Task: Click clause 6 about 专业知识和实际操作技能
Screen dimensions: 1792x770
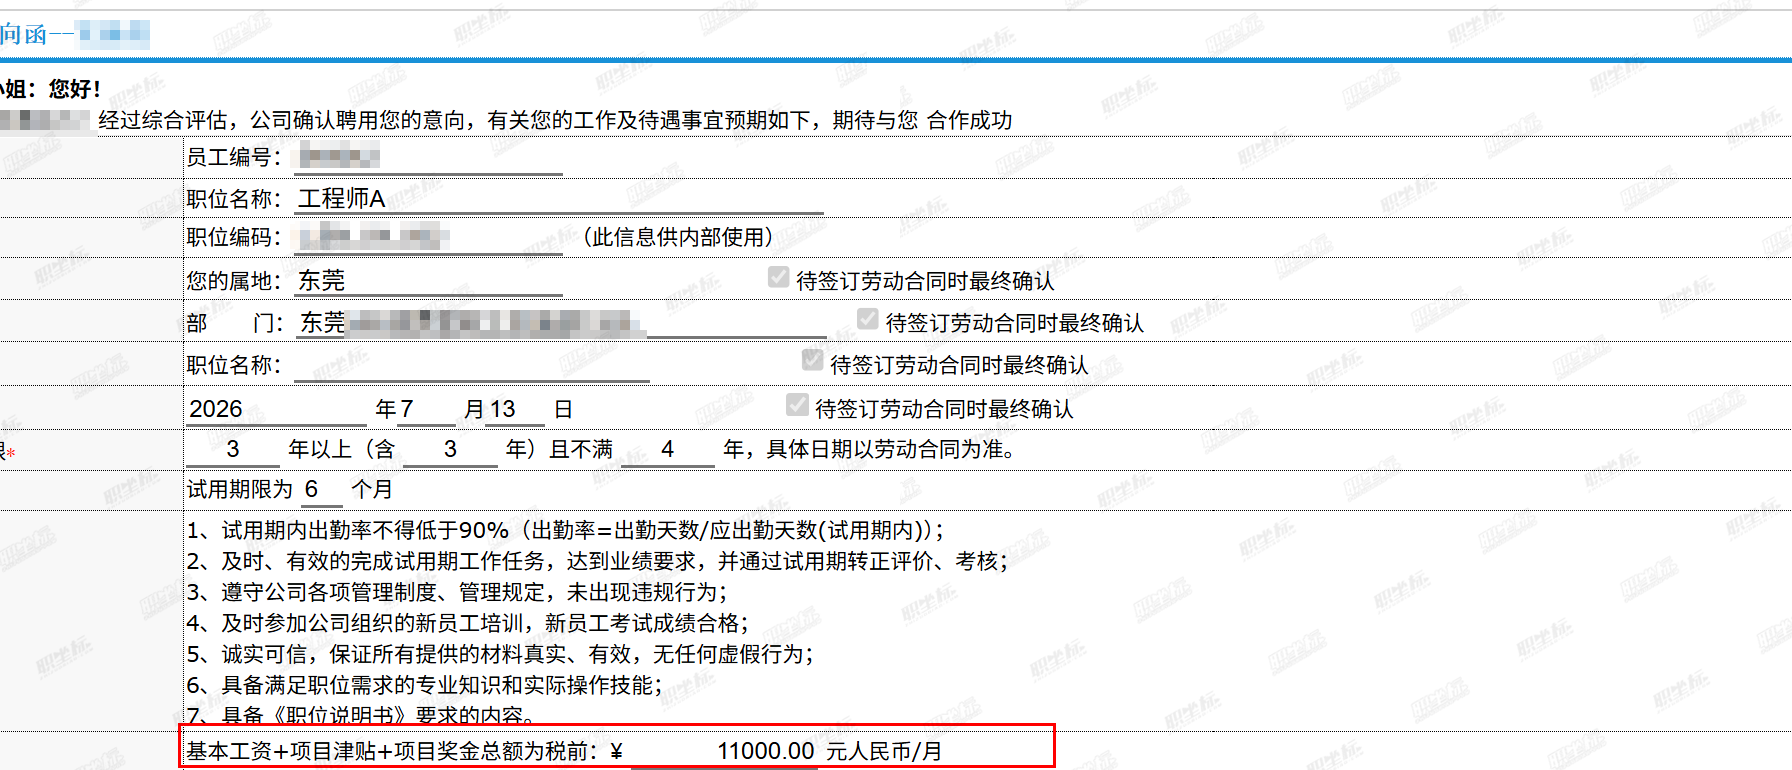Action: [x=425, y=685]
